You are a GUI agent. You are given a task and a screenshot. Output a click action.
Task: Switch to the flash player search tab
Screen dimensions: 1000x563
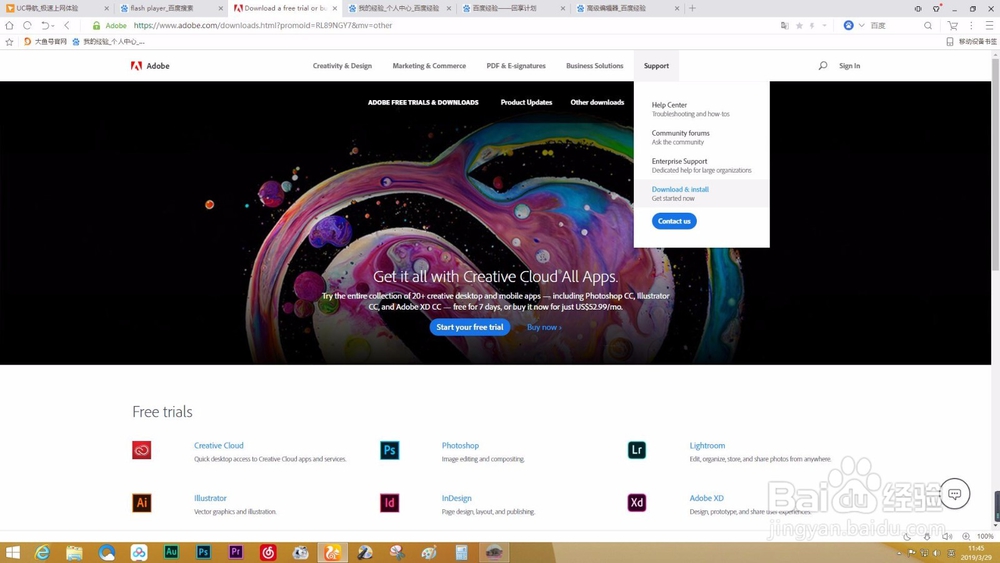(171, 8)
